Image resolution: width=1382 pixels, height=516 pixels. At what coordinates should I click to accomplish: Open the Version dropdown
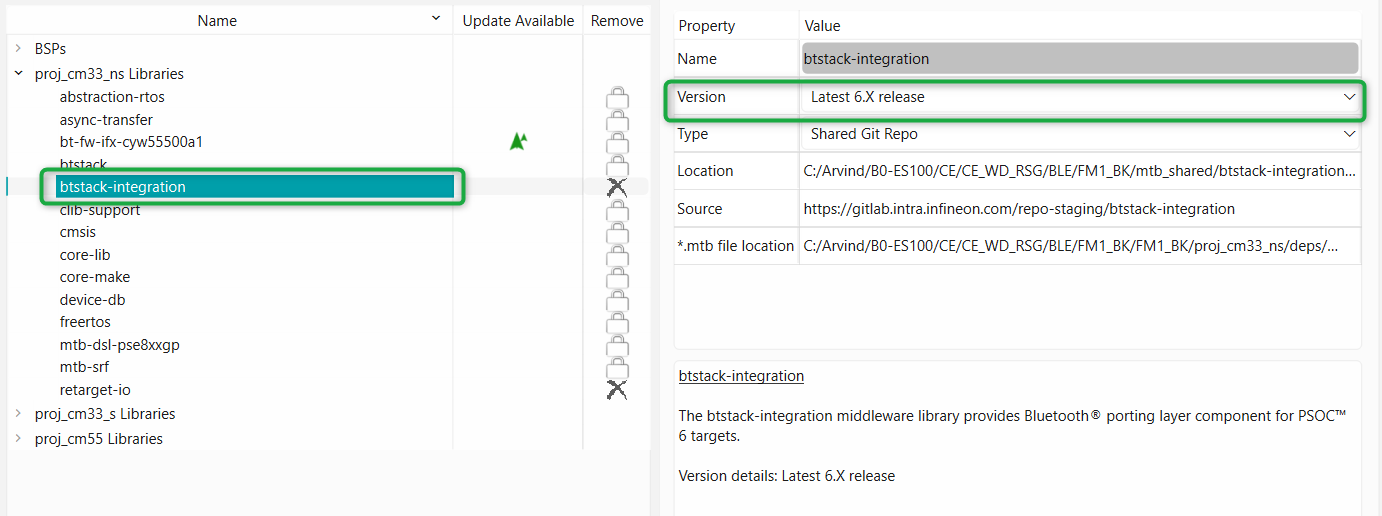click(1349, 97)
